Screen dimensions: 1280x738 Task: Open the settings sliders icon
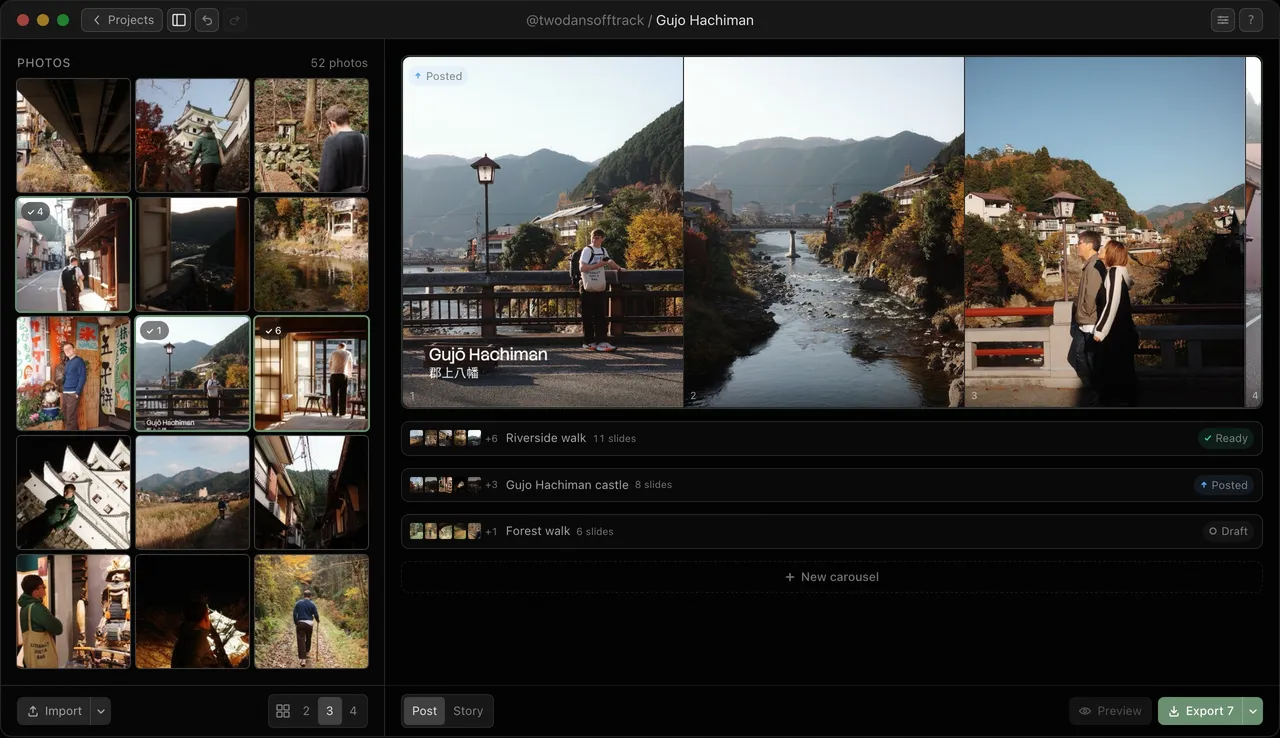pyautogui.click(x=1222, y=20)
